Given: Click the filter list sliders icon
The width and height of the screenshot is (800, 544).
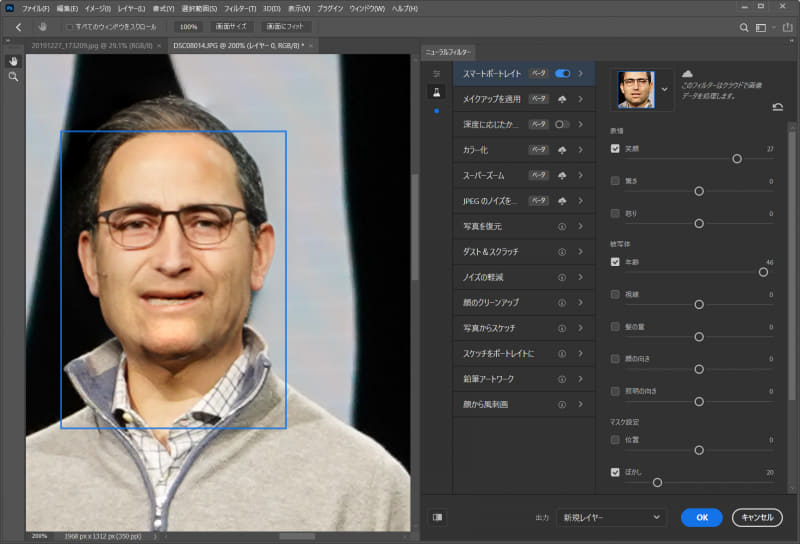Looking at the screenshot, I should 436,74.
